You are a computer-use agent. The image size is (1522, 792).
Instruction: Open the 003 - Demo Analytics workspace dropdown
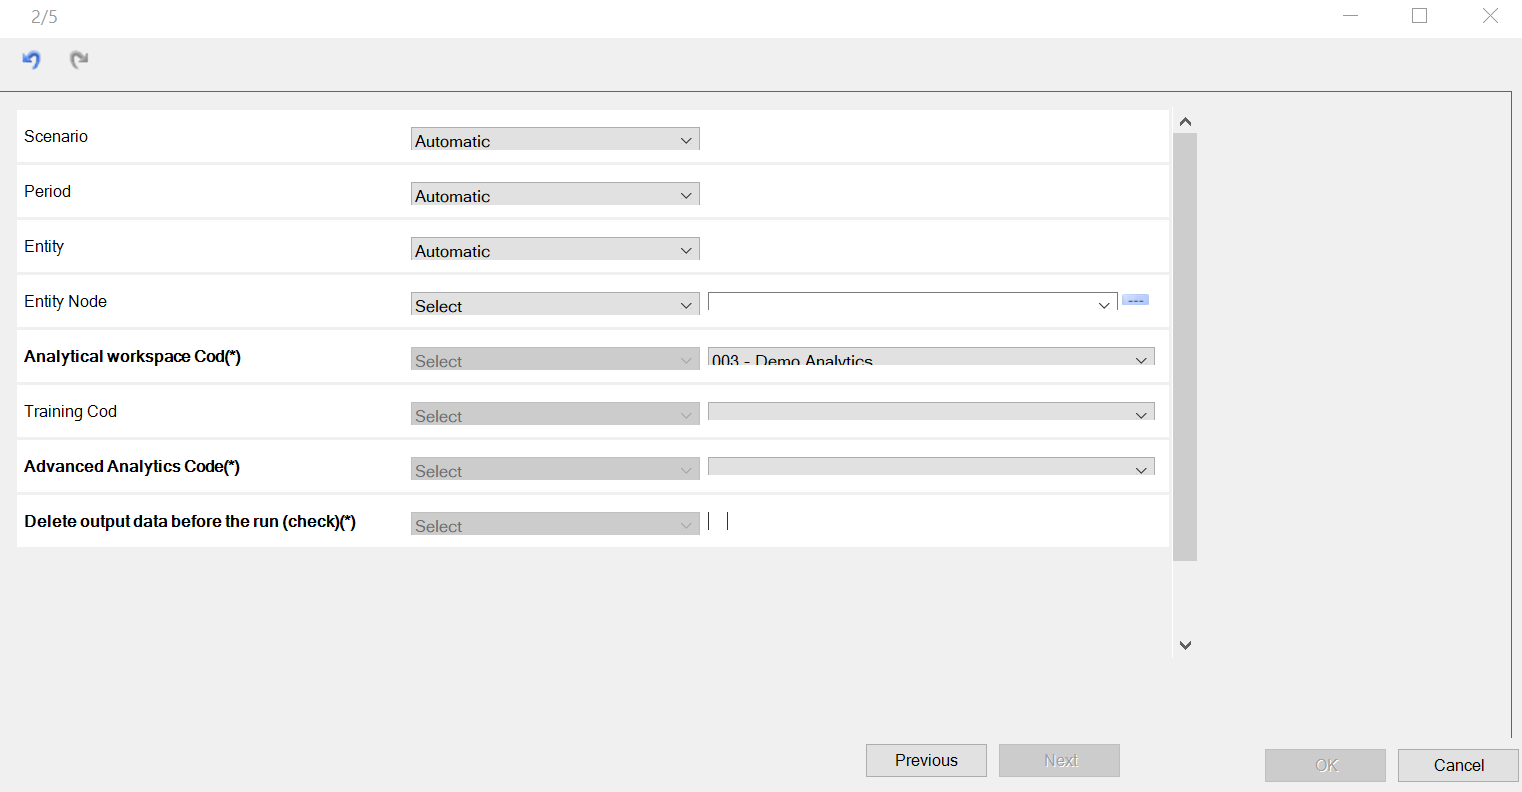[x=931, y=357]
